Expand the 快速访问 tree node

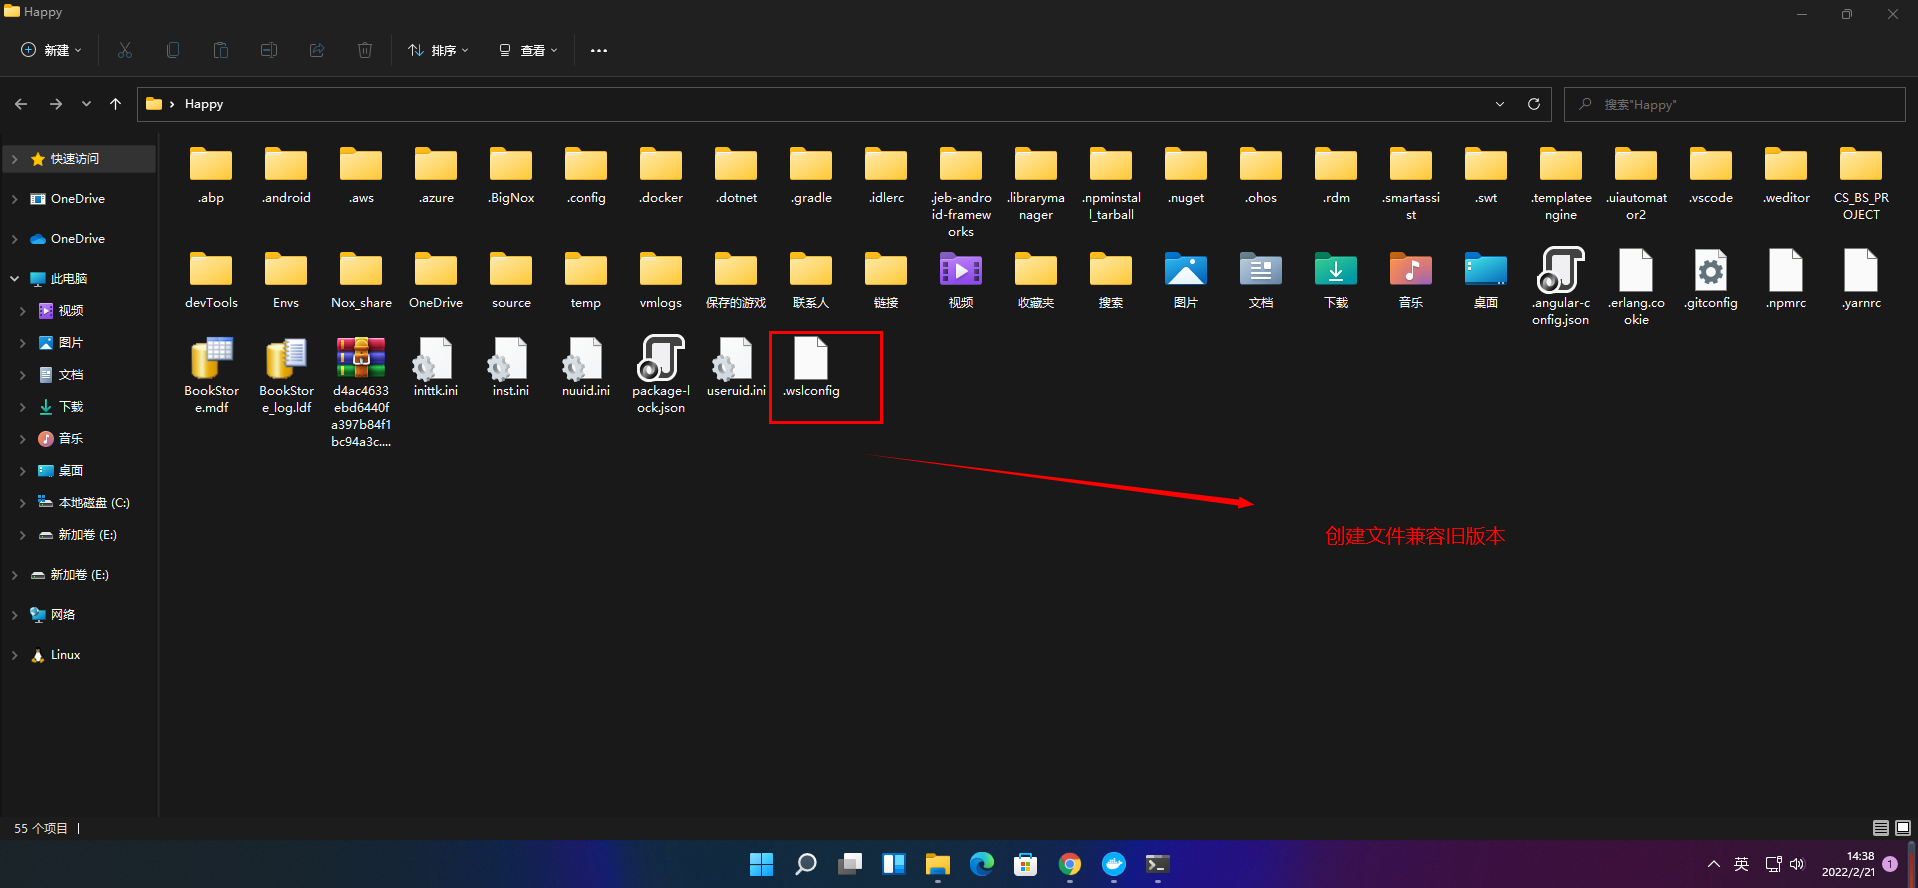point(14,159)
